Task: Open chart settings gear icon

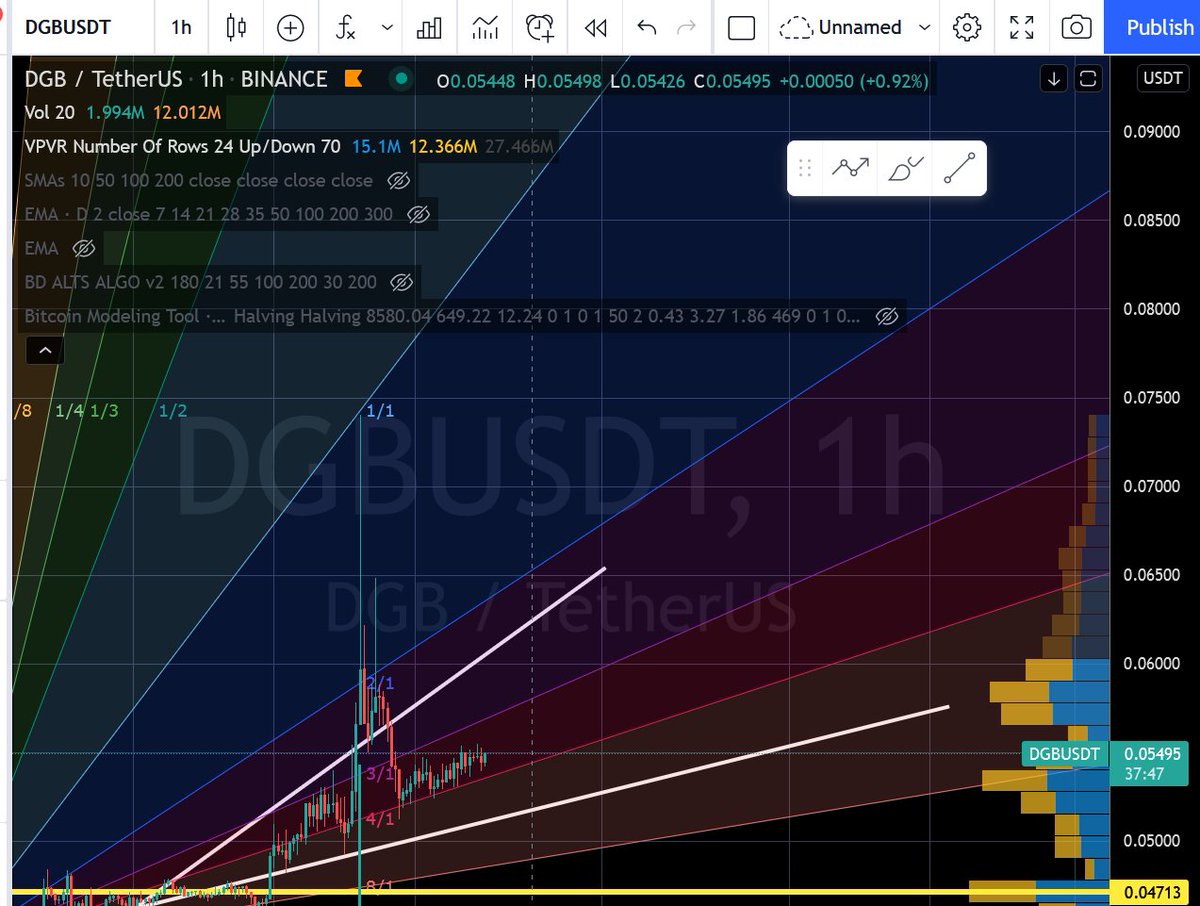Action: click(967, 27)
